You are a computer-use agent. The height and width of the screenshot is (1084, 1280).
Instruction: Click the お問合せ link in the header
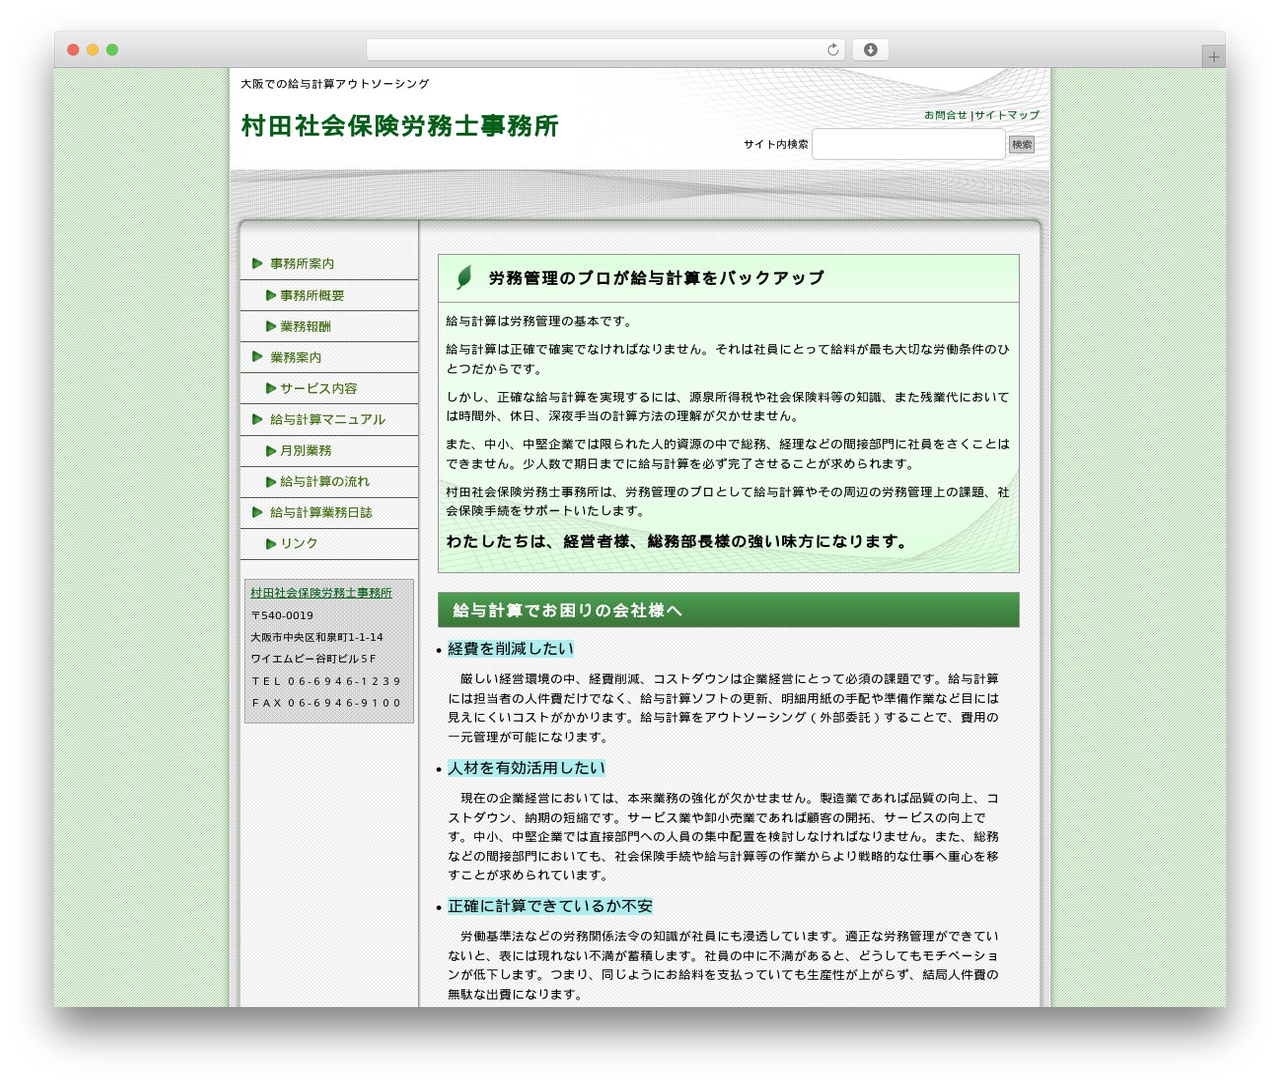point(945,115)
